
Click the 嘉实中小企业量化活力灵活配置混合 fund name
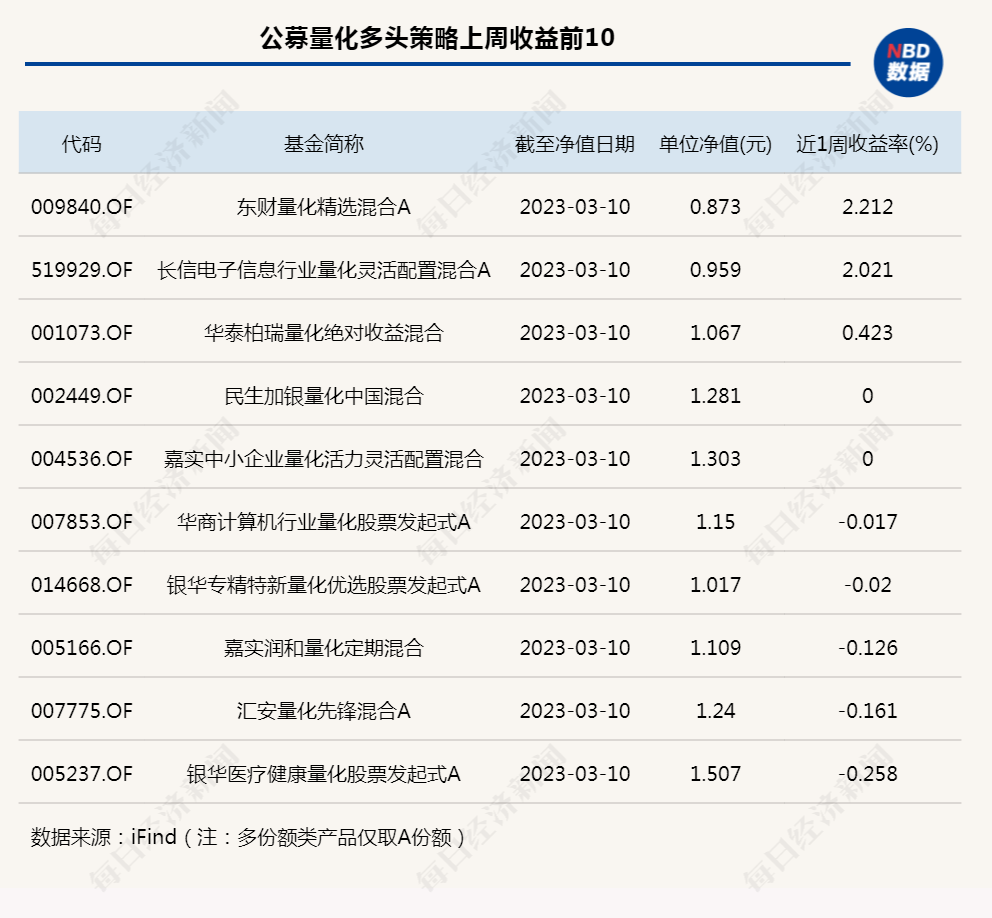[323, 459]
